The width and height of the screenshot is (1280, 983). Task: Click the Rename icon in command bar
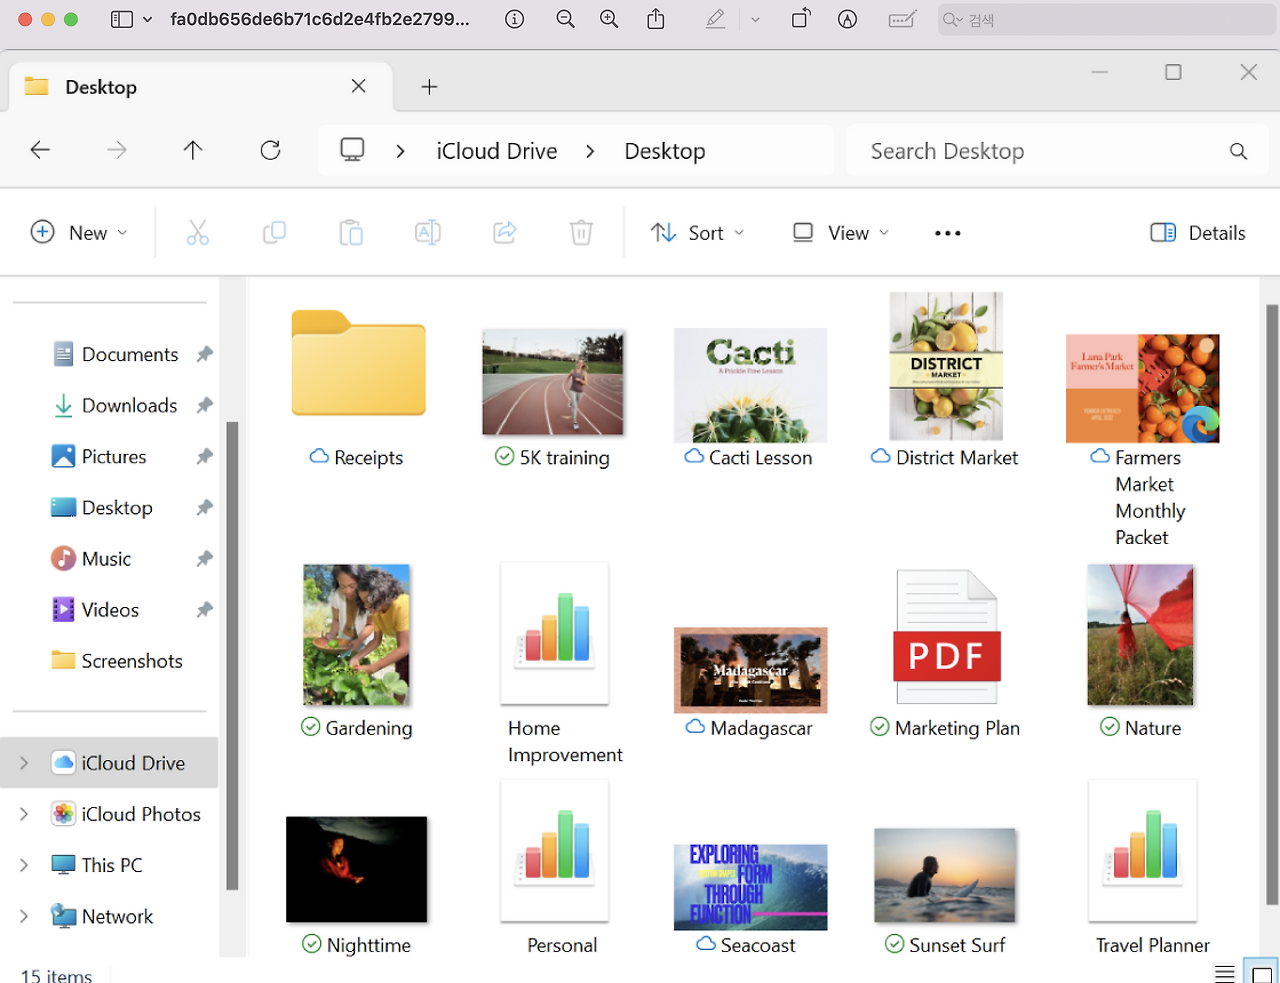[x=428, y=233]
